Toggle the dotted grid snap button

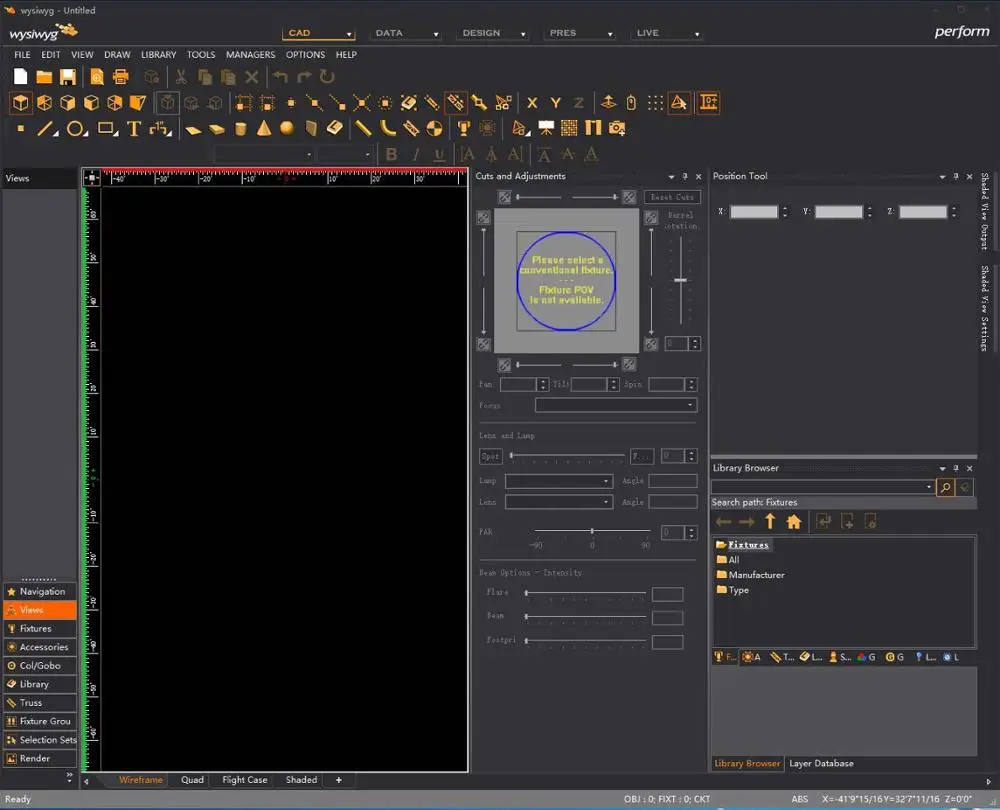655,103
